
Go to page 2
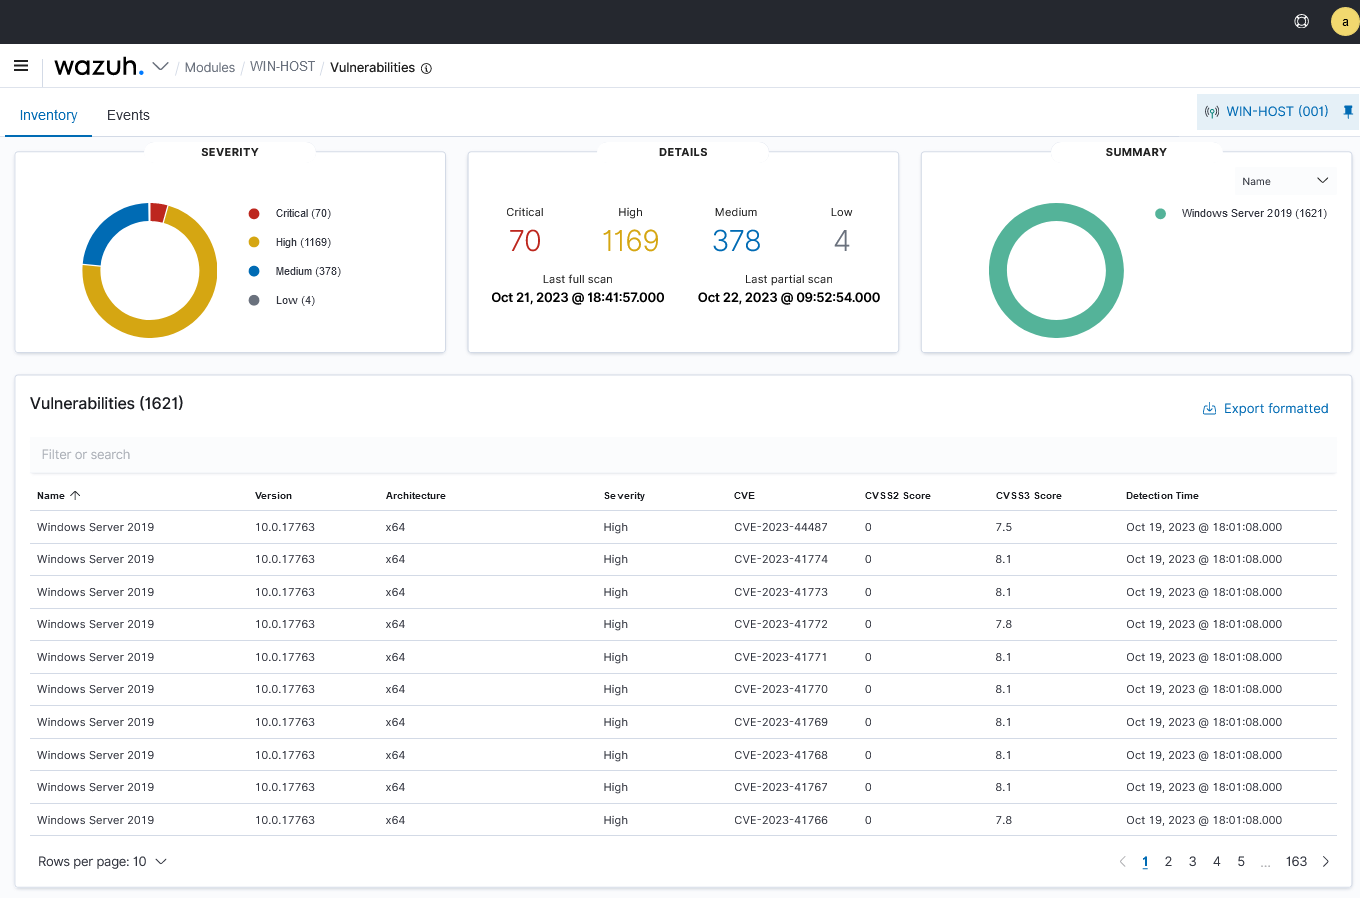click(x=1168, y=862)
